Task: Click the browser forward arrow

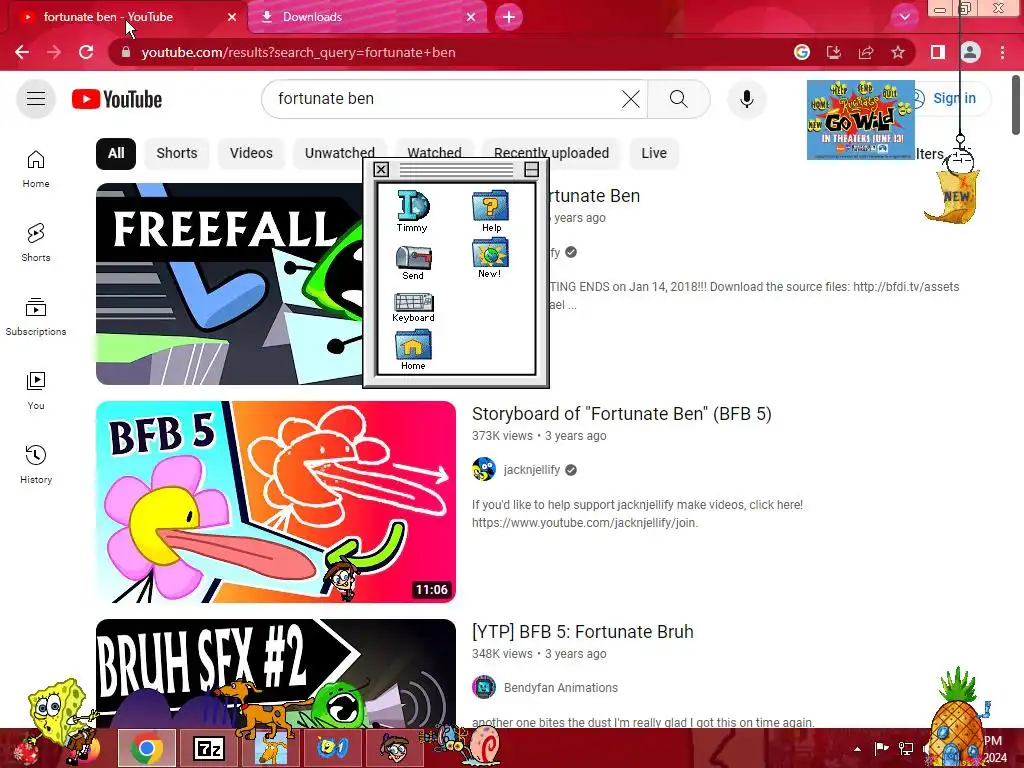Action: (x=54, y=52)
